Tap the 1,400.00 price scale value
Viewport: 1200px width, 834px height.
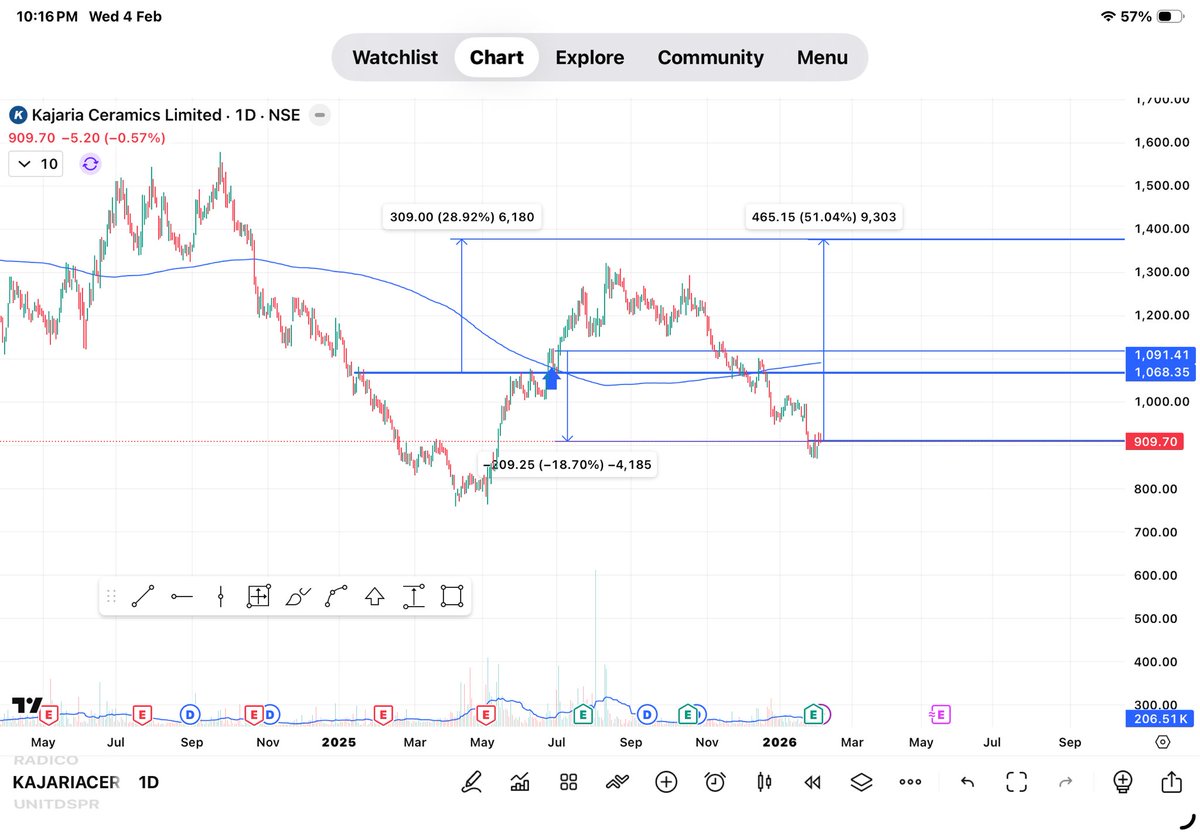[1161, 229]
